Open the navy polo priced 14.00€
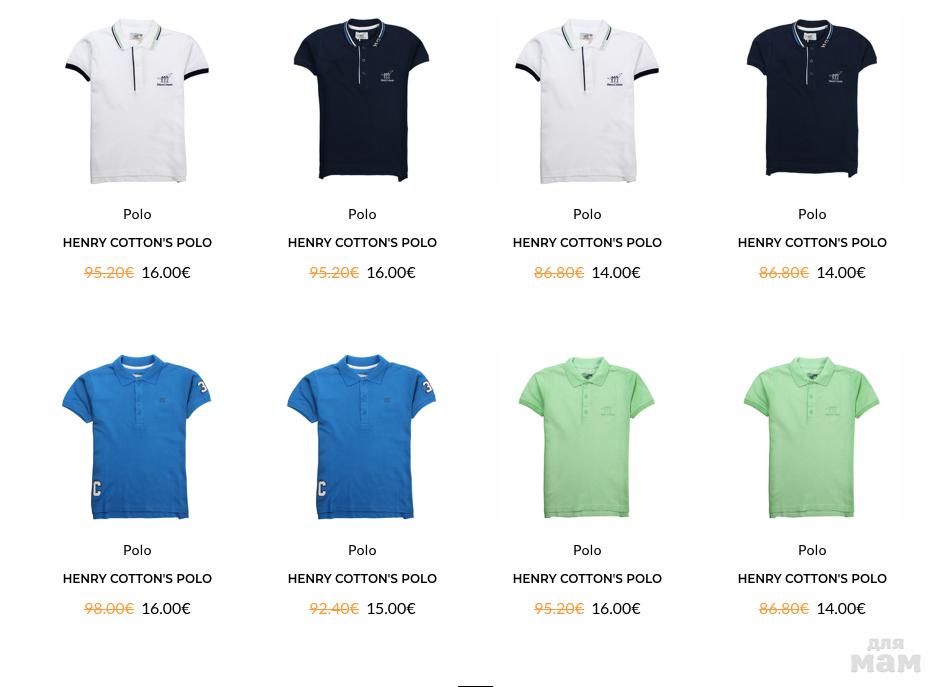936x687 pixels. pos(812,98)
